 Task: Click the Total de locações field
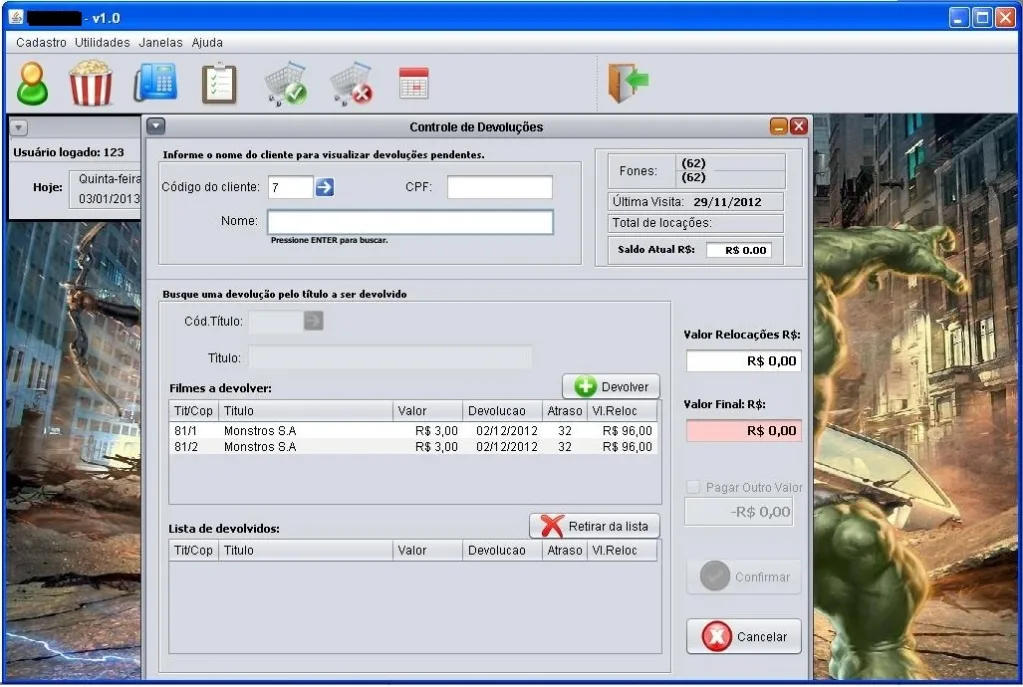pyautogui.click(x=695, y=223)
